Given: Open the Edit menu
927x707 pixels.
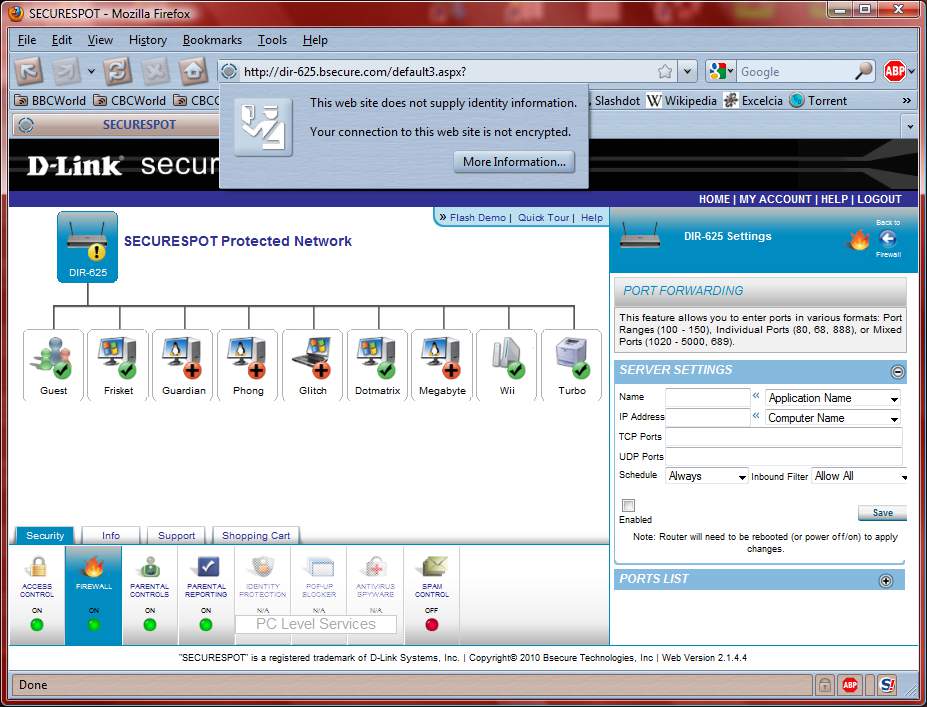Looking at the screenshot, I should (61, 40).
